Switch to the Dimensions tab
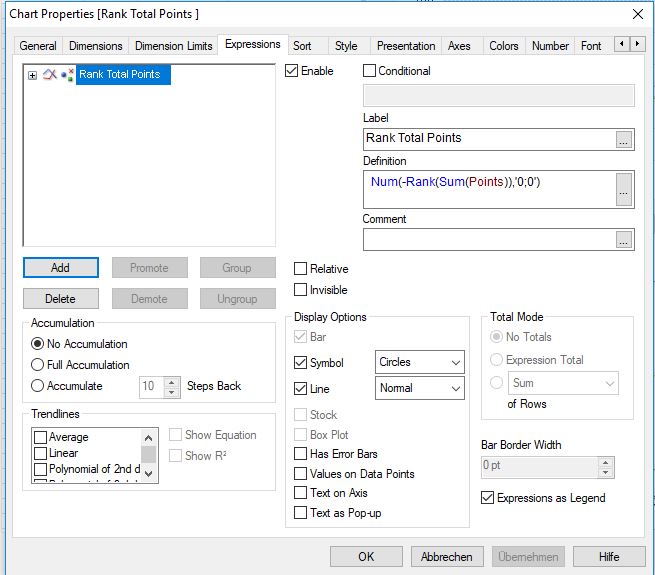Image resolution: width=655 pixels, height=575 pixels. (x=96, y=46)
